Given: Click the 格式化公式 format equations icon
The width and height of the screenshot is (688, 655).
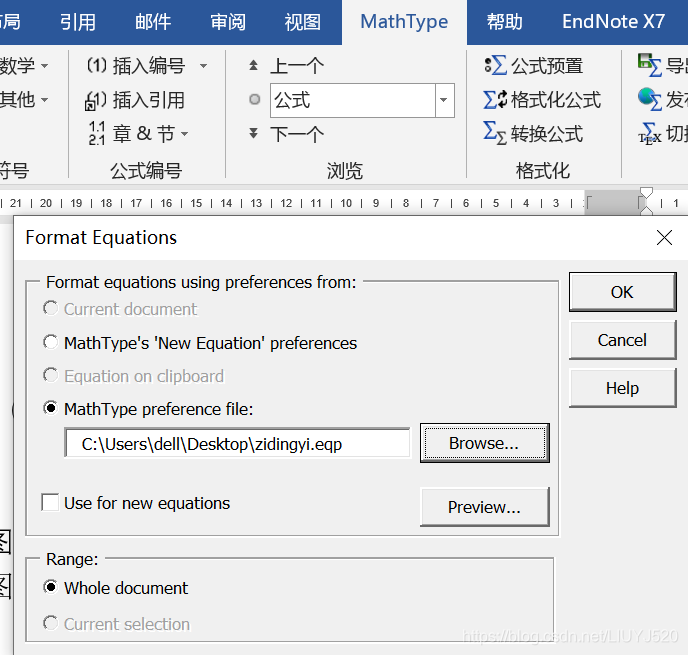Looking at the screenshot, I should coord(496,100).
